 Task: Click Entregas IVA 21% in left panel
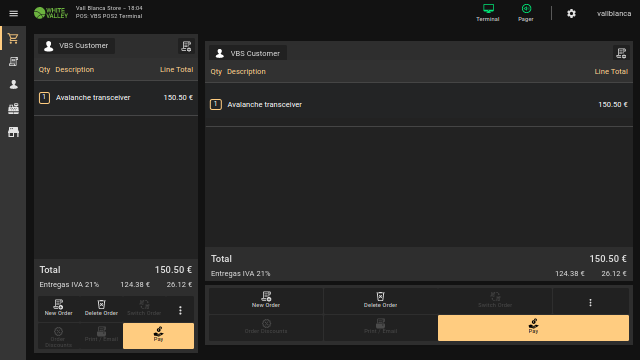(69, 284)
